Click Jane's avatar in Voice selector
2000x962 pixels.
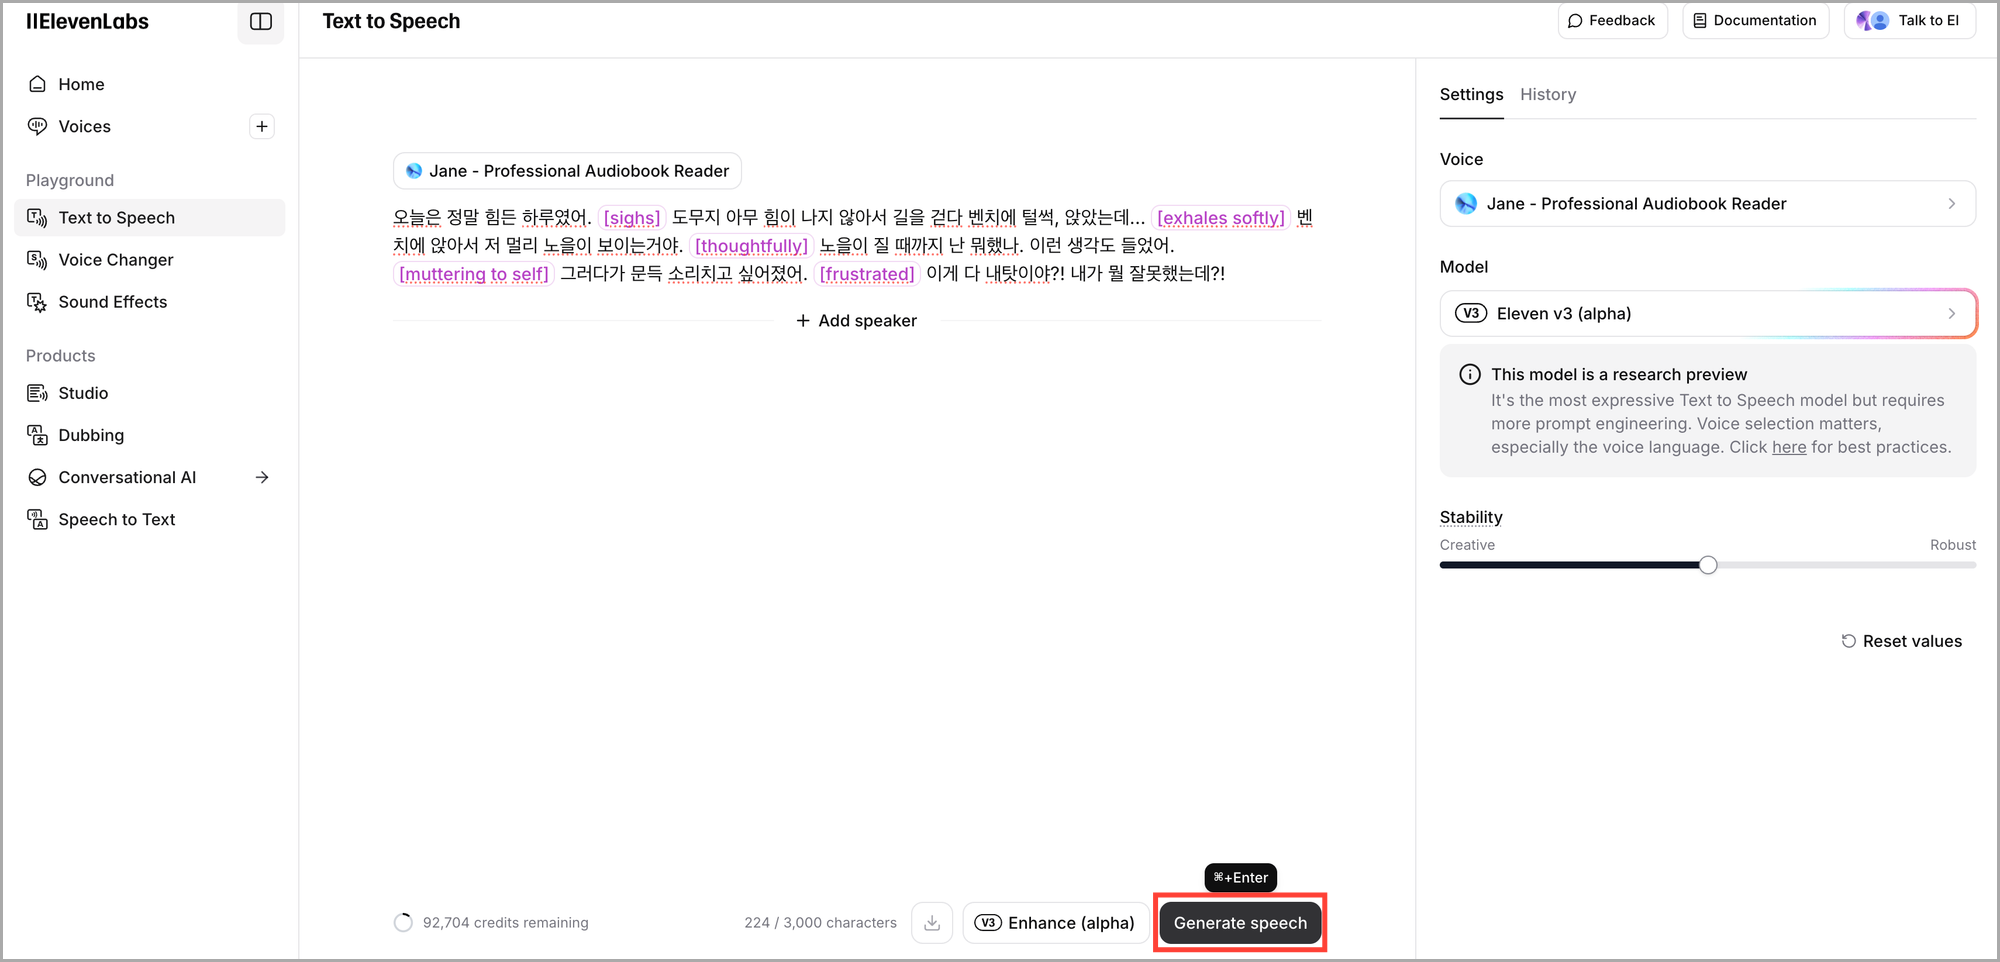click(x=1466, y=204)
